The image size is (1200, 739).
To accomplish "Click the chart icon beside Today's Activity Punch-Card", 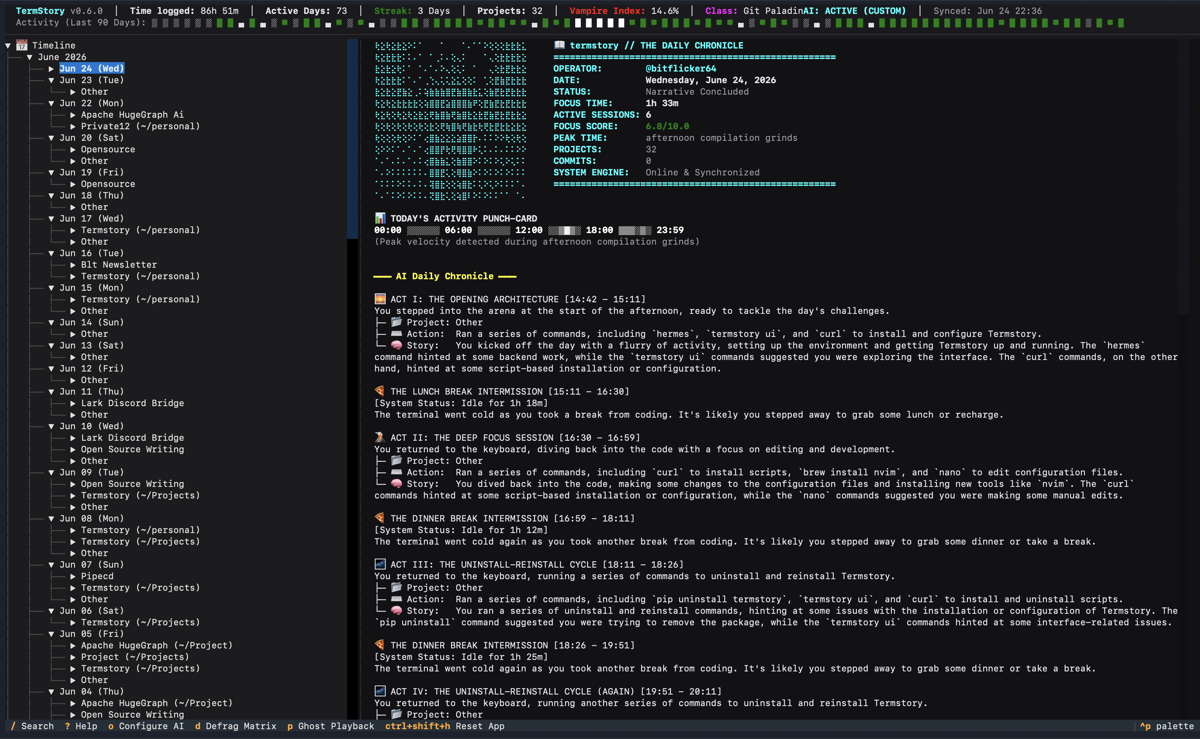I will pyautogui.click(x=380, y=218).
